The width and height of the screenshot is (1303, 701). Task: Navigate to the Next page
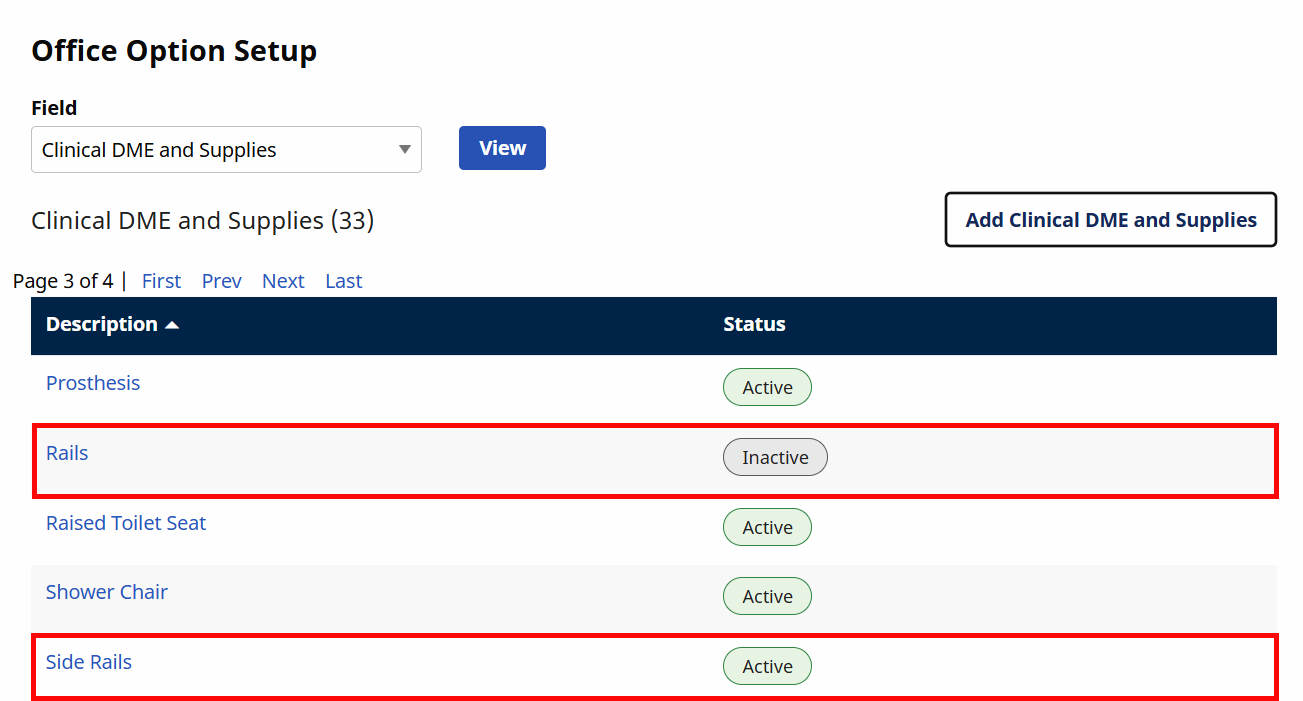click(x=283, y=281)
